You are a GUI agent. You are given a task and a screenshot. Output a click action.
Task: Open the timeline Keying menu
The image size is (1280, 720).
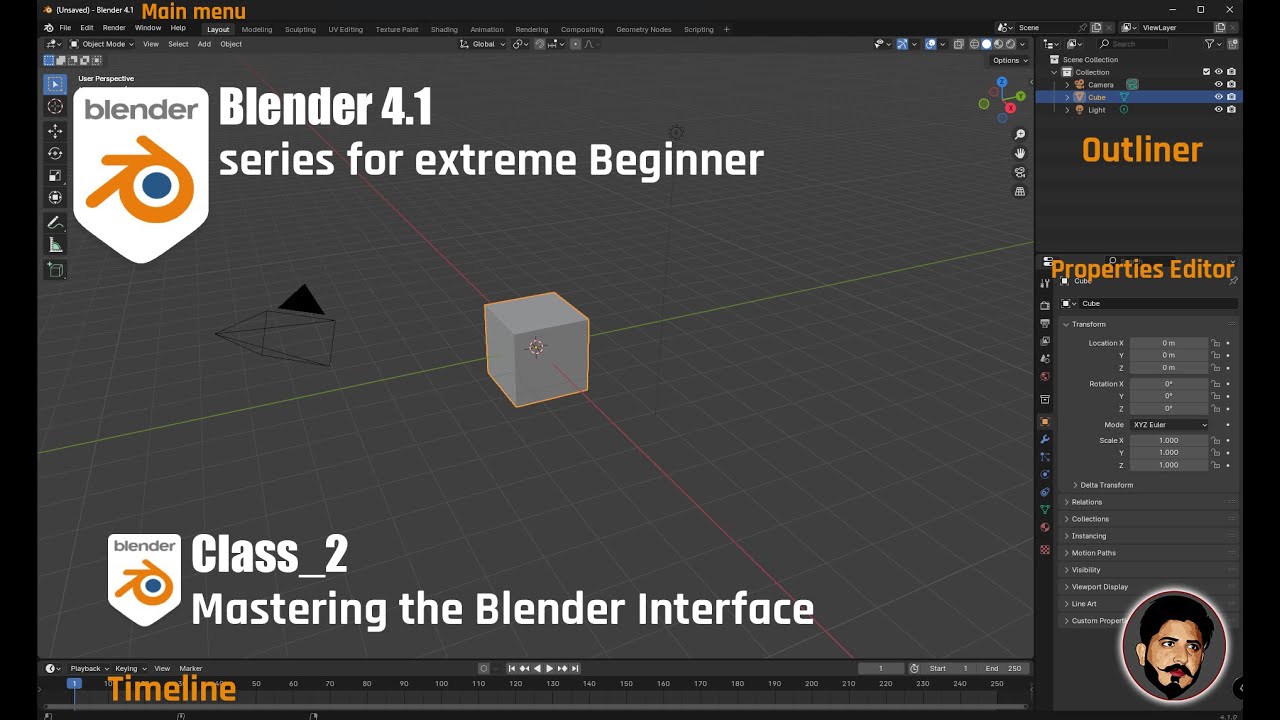(x=129, y=668)
